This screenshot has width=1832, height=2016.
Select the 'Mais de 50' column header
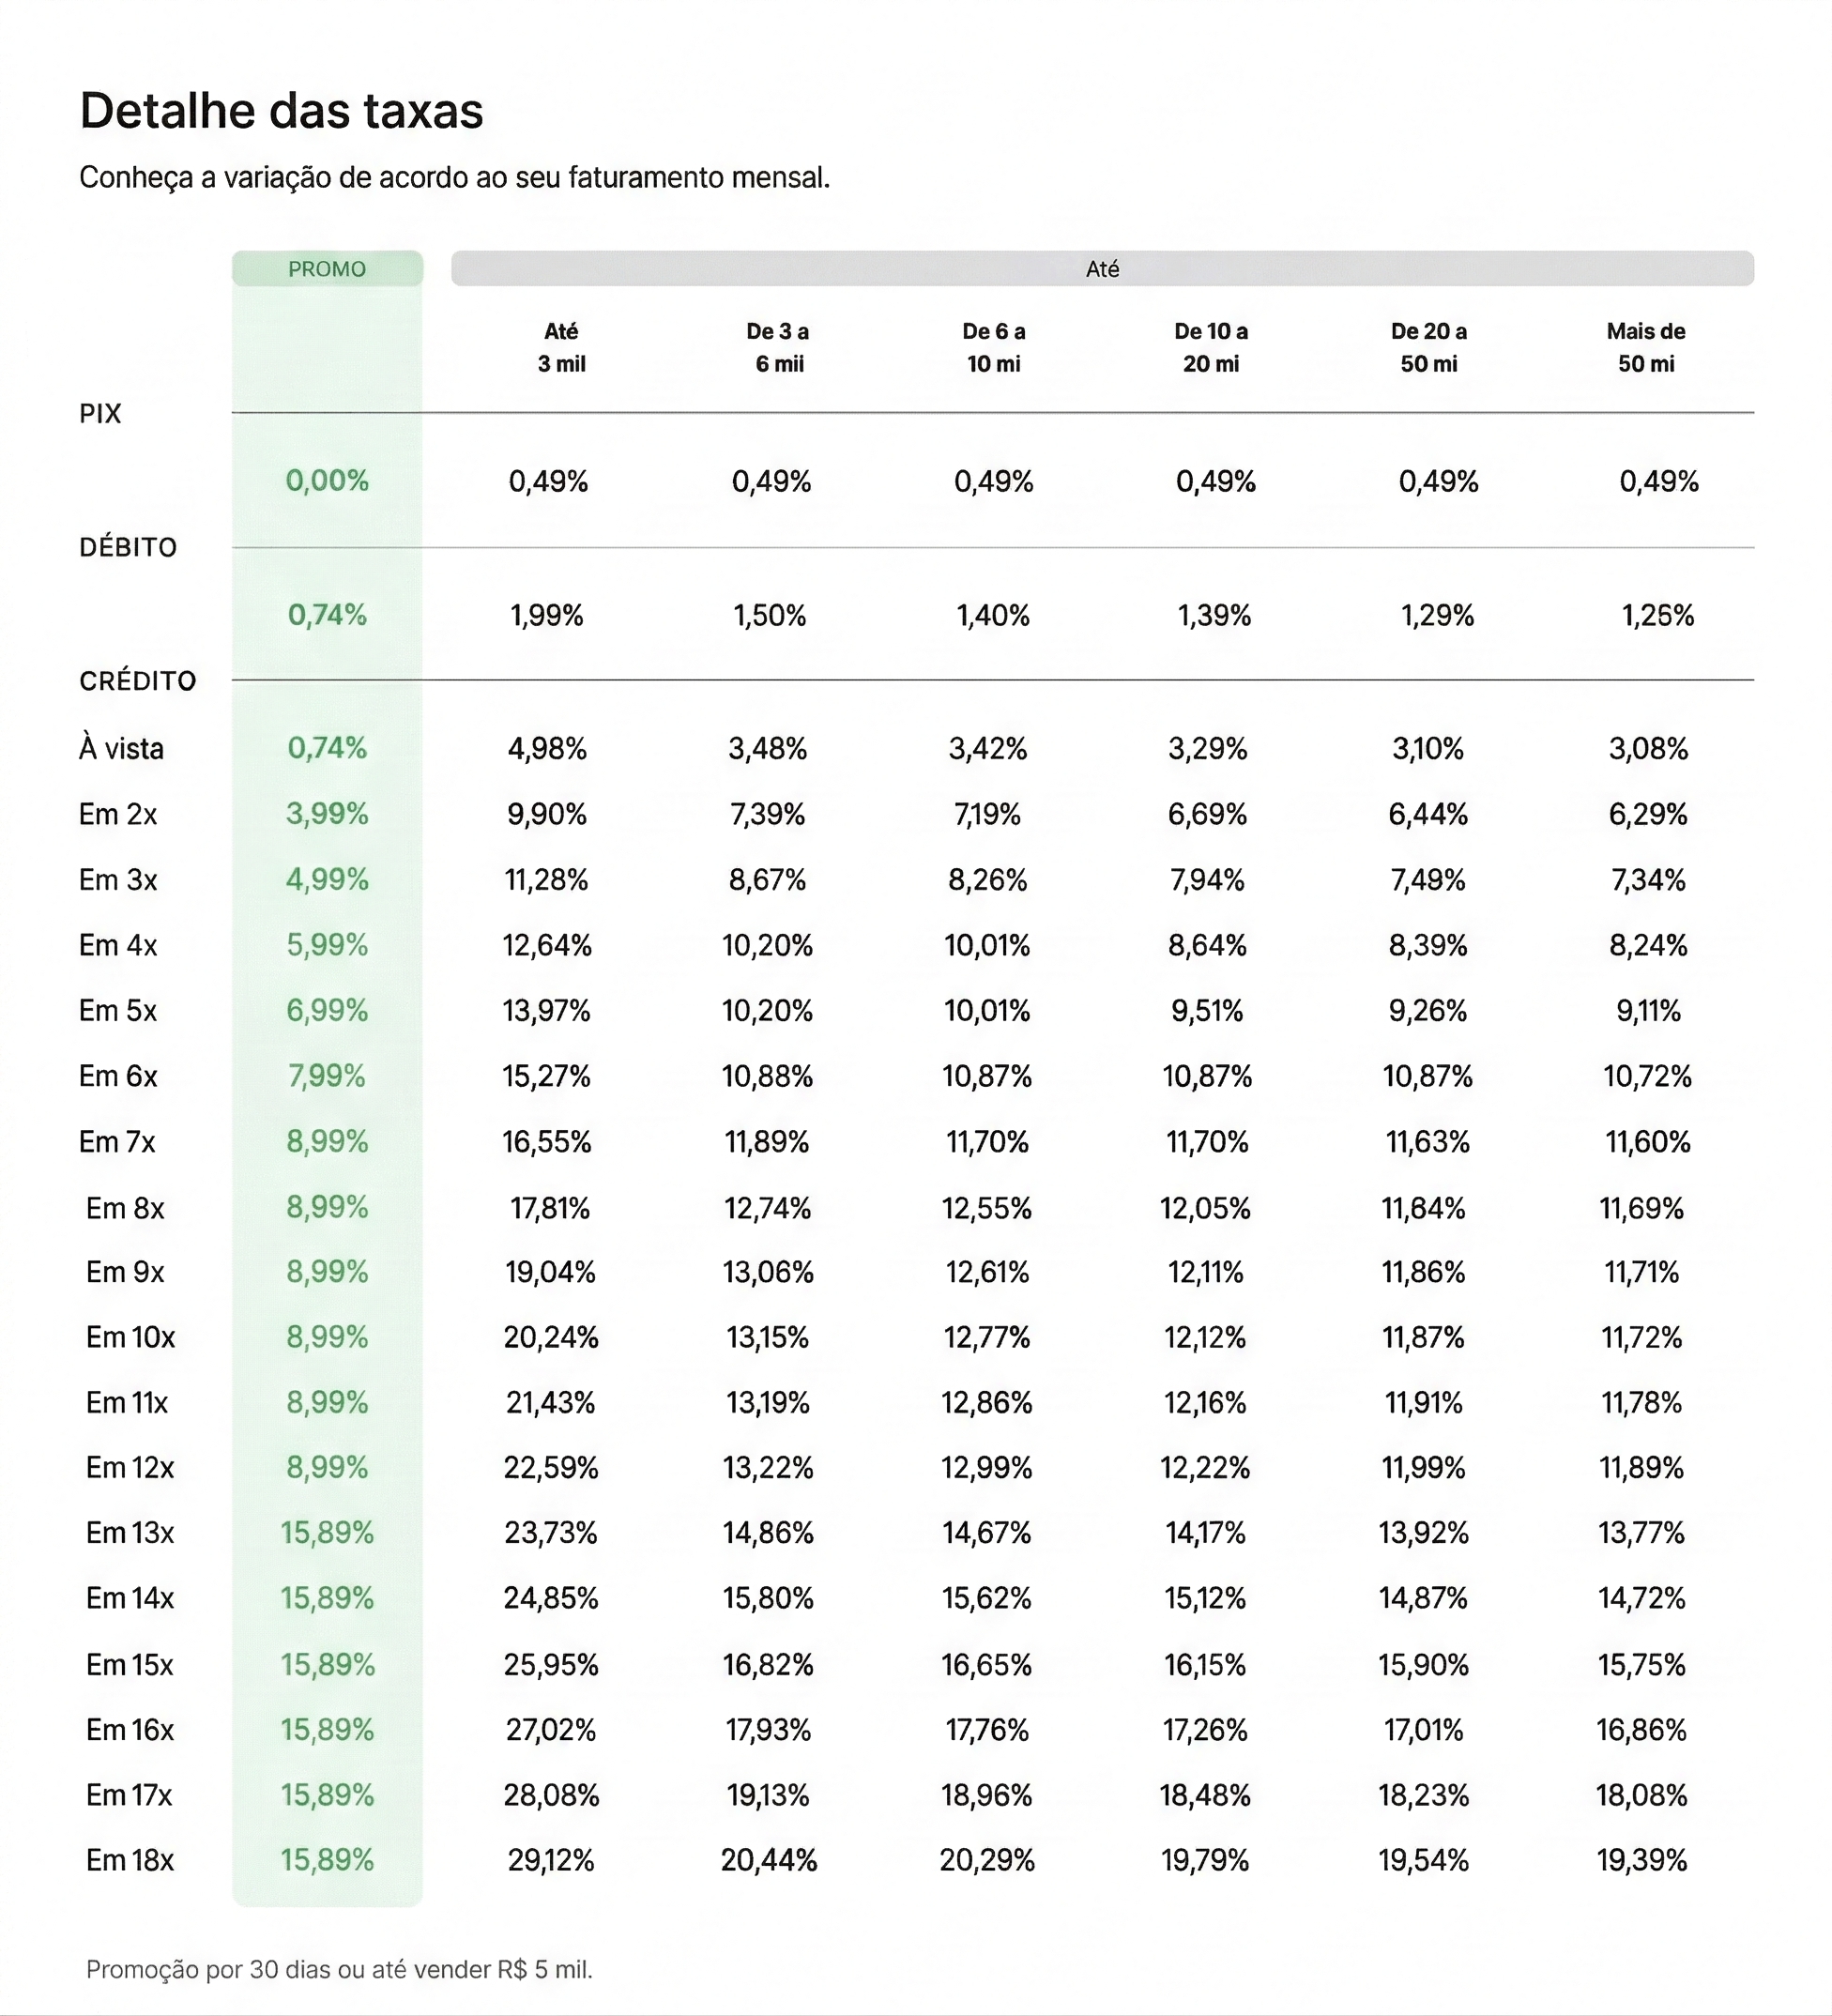[x=1645, y=347]
